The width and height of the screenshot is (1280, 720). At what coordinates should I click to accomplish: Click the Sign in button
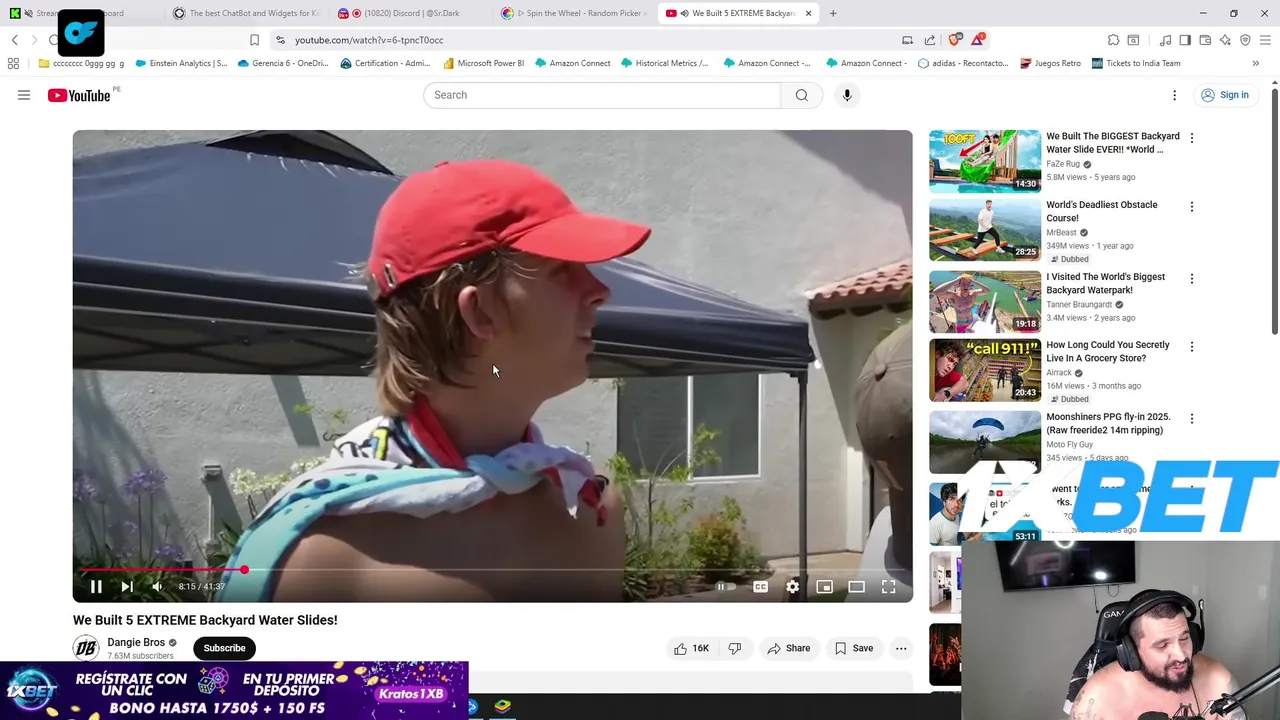click(x=1225, y=95)
